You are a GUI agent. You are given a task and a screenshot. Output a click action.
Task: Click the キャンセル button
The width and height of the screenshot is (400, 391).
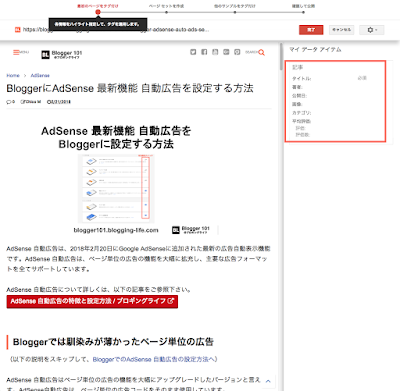click(x=341, y=30)
